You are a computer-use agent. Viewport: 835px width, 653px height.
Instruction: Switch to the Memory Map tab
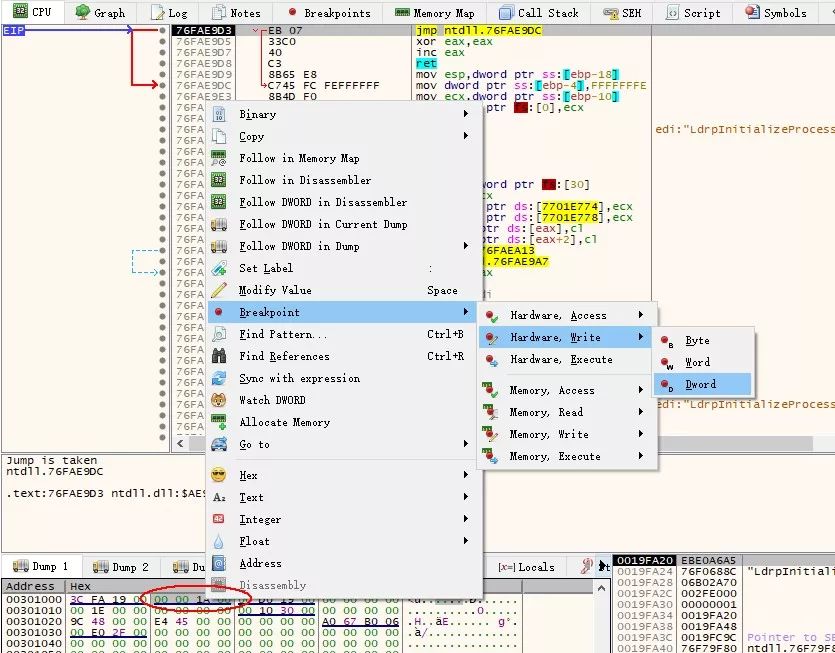(x=435, y=12)
